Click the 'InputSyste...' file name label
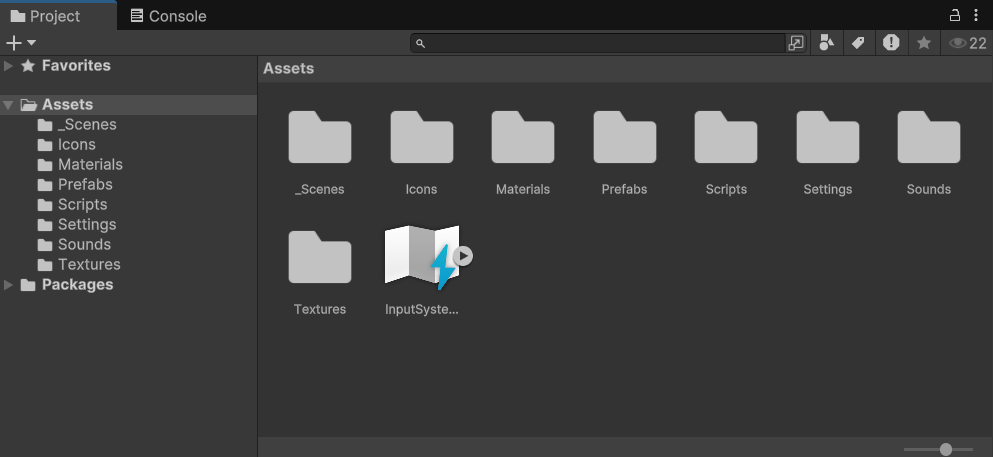 (422, 310)
